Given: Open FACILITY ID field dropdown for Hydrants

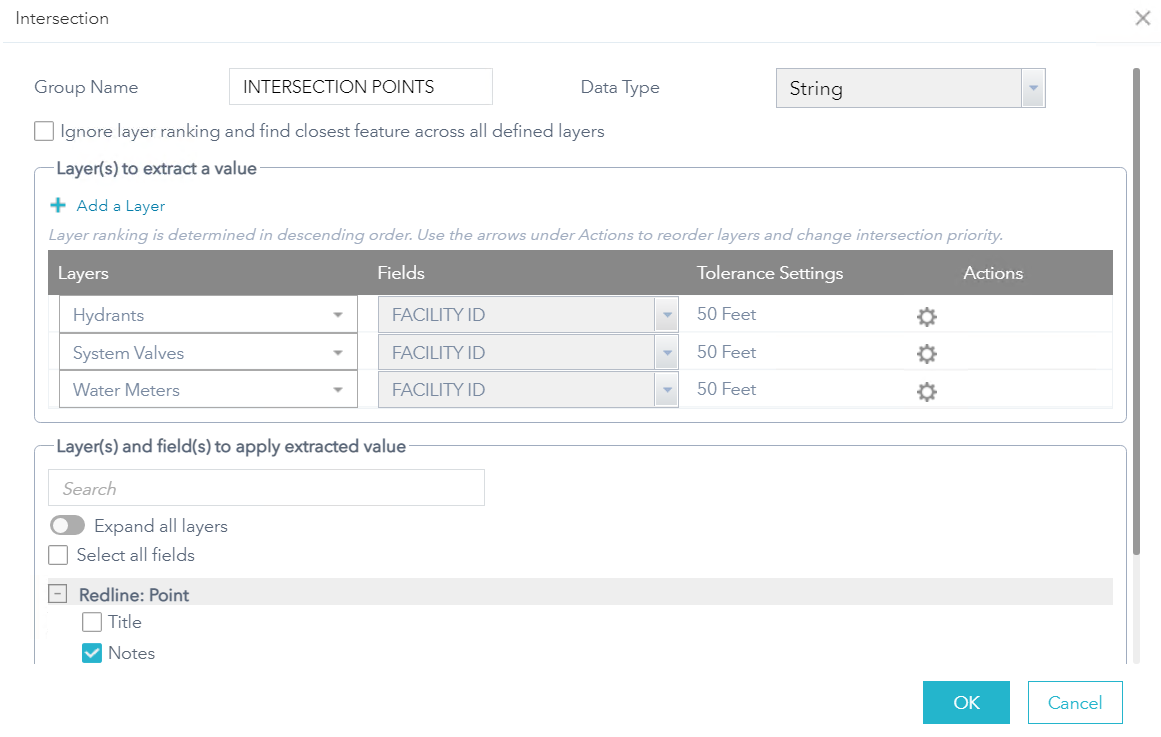Looking at the screenshot, I should [x=666, y=315].
